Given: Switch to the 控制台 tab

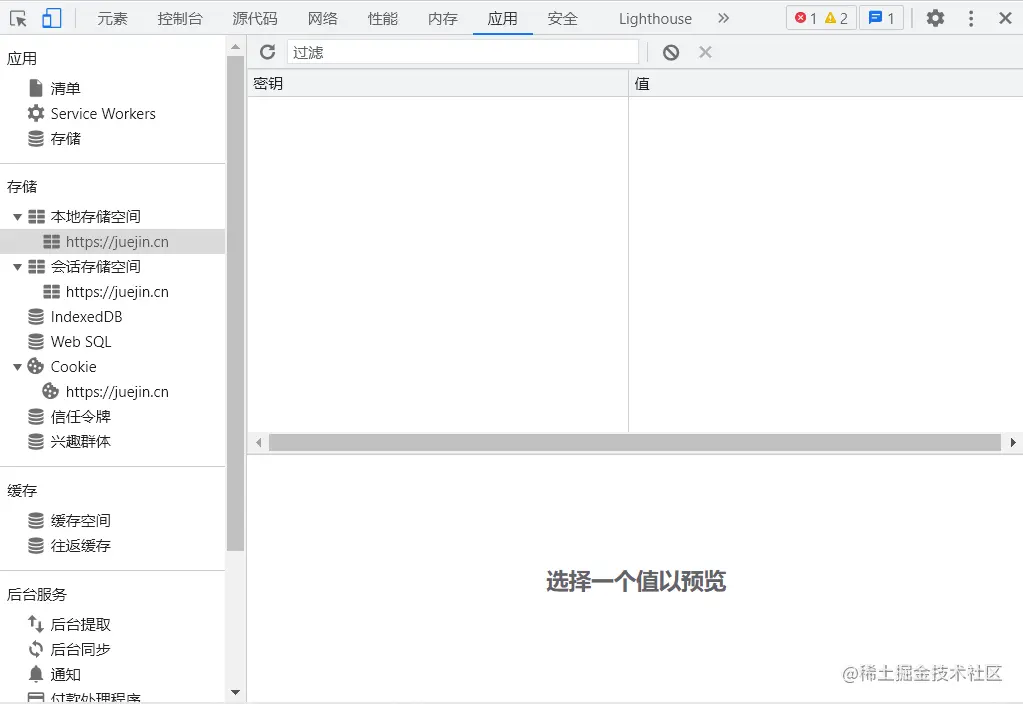Looking at the screenshot, I should pyautogui.click(x=180, y=19).
